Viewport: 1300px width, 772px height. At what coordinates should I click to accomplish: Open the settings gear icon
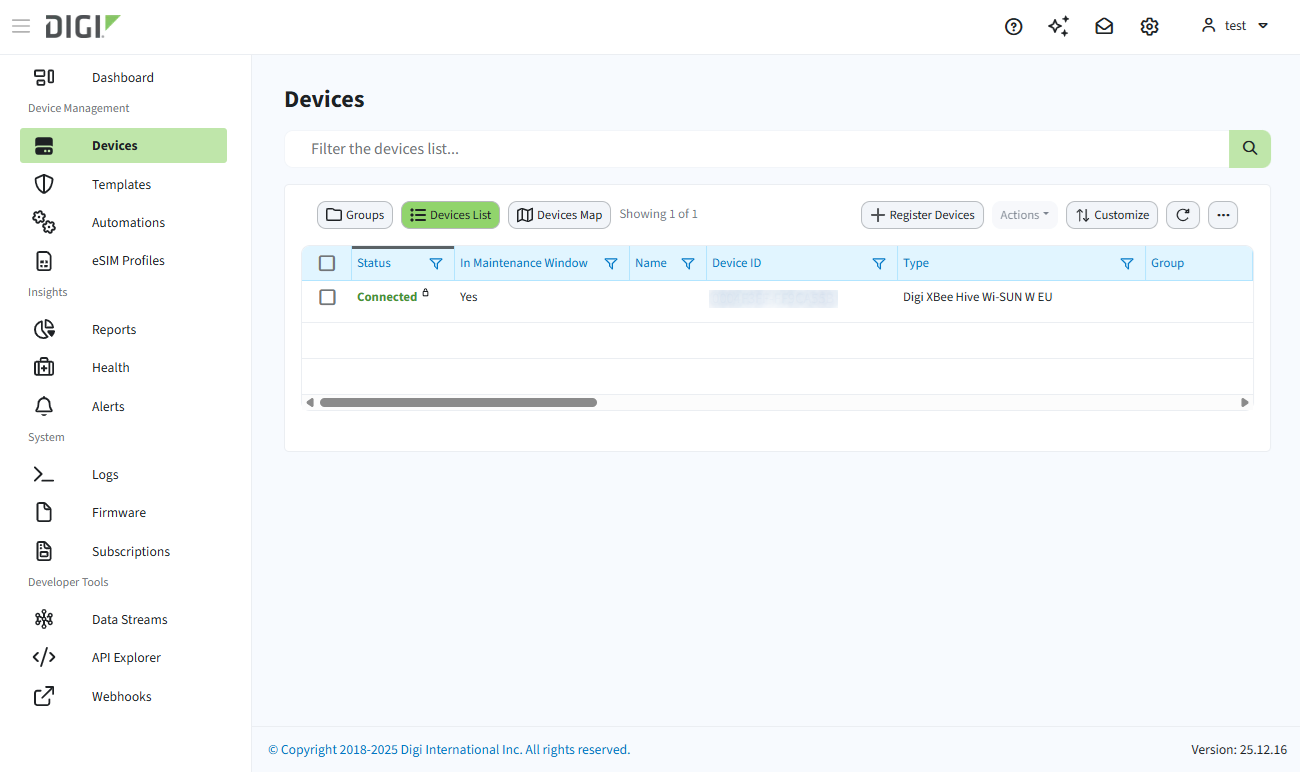point(1149,26)
